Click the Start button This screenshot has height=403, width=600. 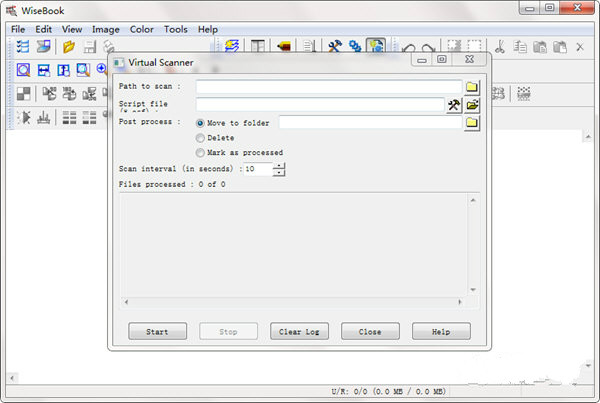157,331
